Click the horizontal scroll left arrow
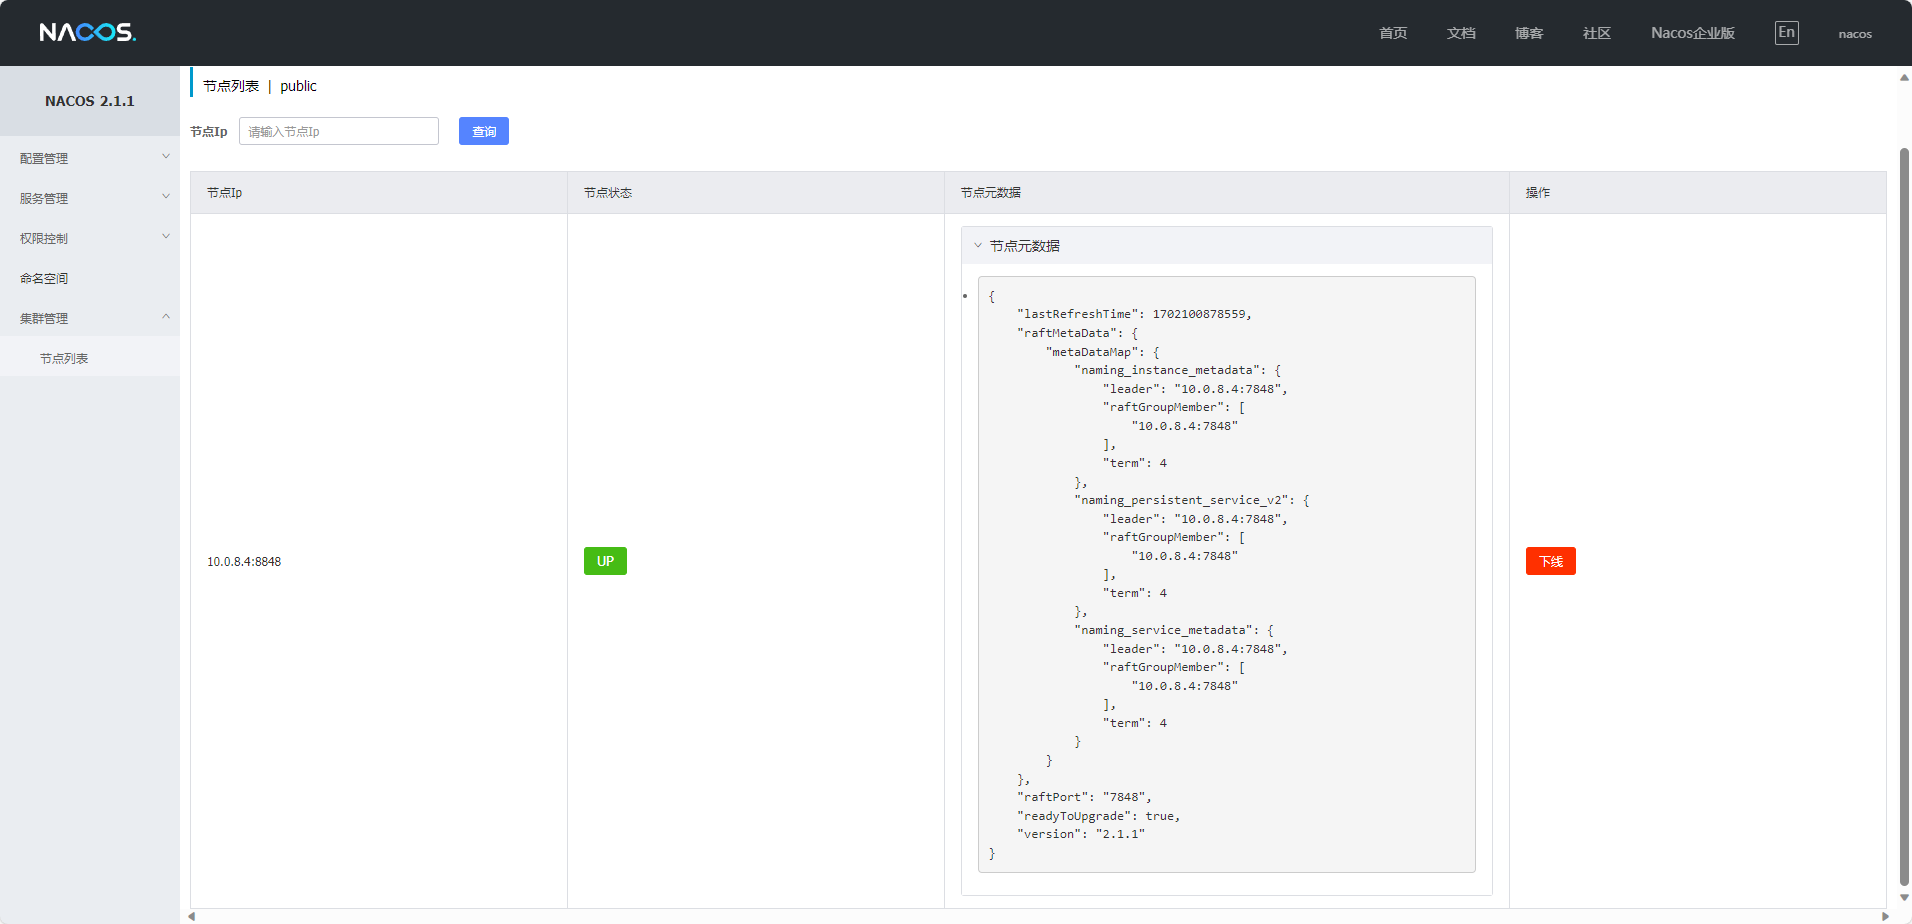1912x924 pixels. pos(192,916)
